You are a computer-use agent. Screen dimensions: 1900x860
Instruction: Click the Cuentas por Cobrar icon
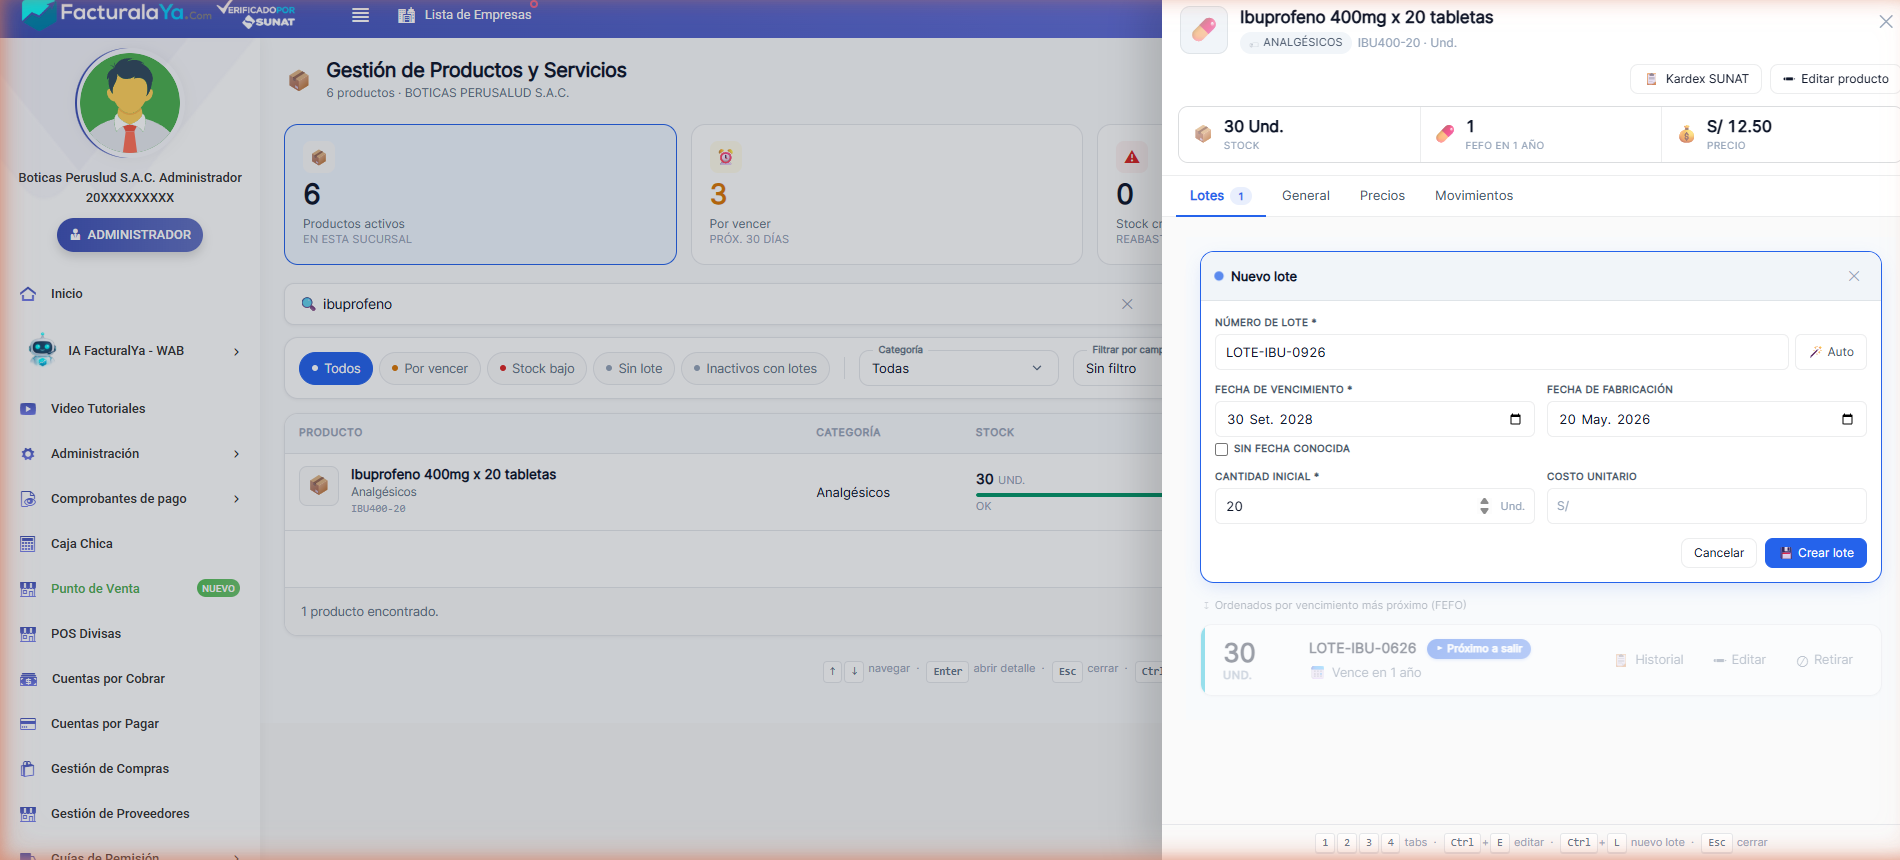click(28, 679)
